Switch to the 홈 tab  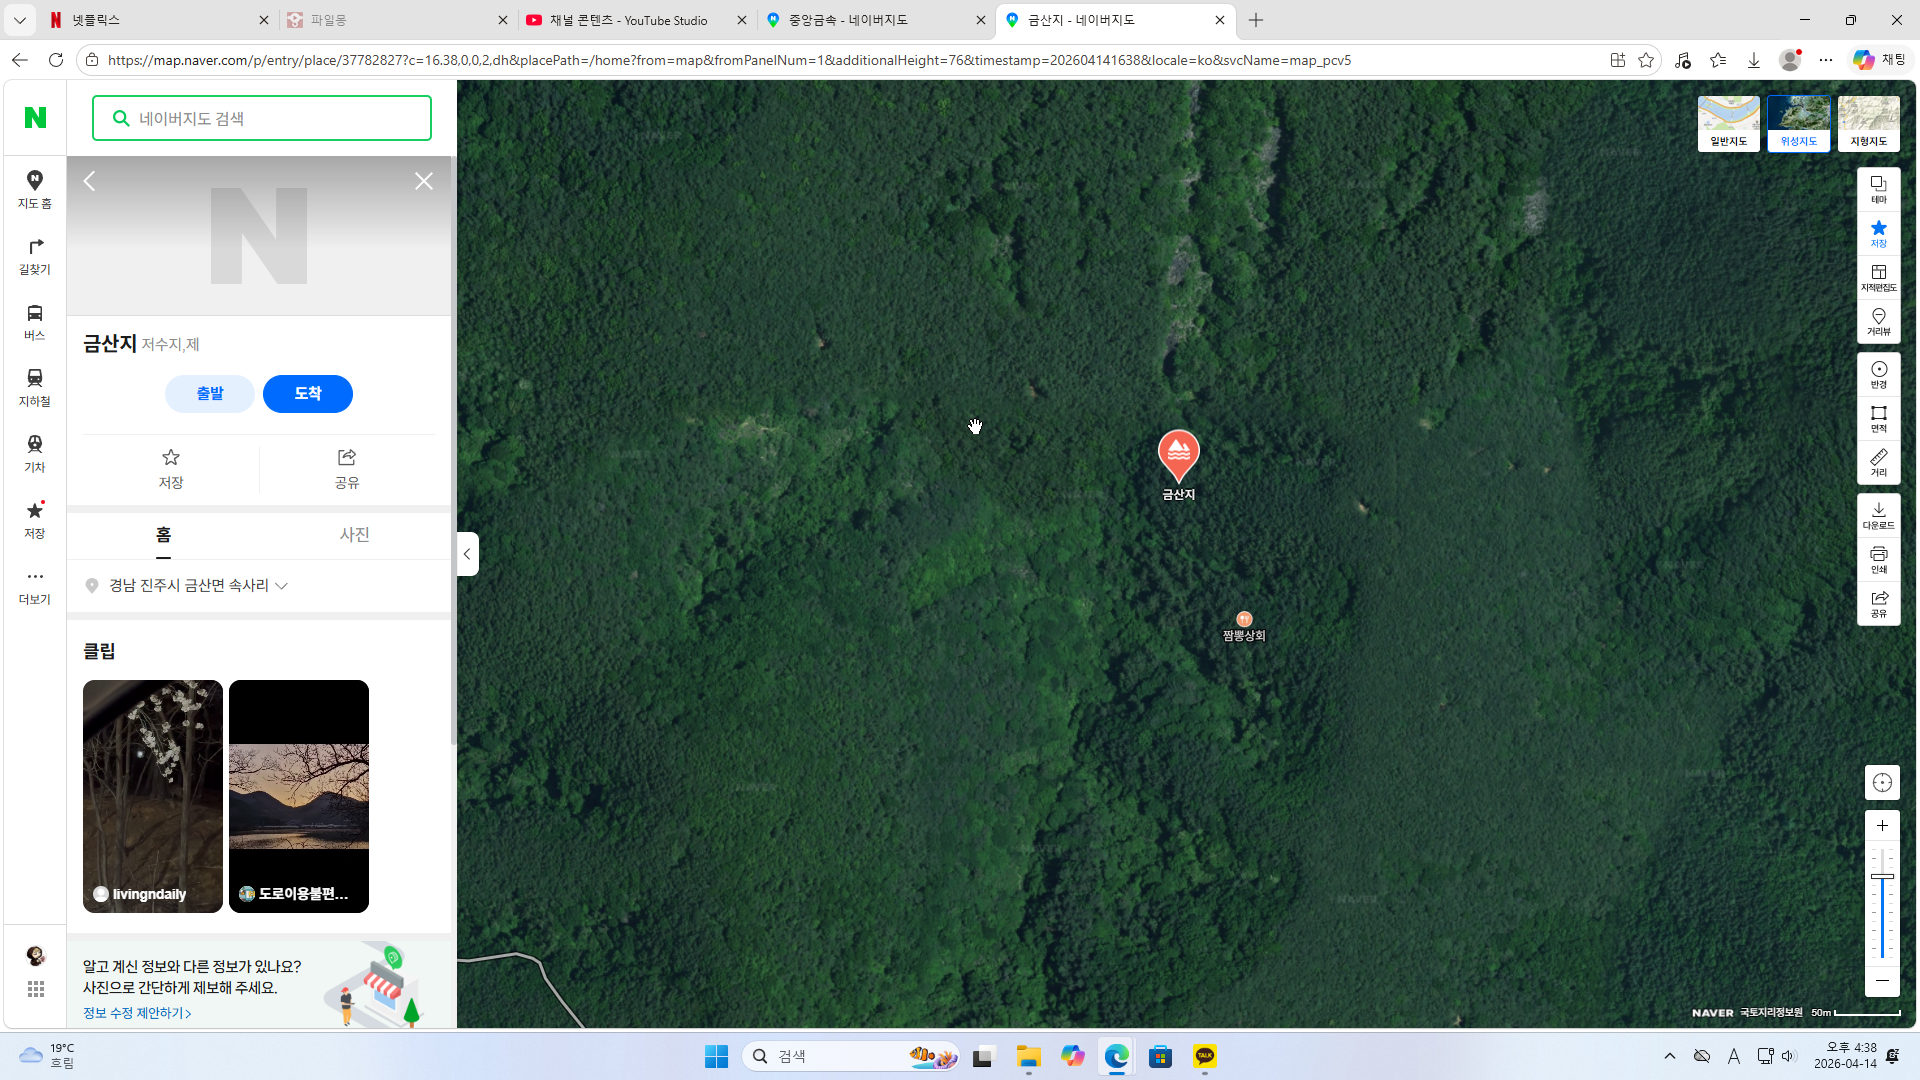pyautogui.click(x=163, y=535)
